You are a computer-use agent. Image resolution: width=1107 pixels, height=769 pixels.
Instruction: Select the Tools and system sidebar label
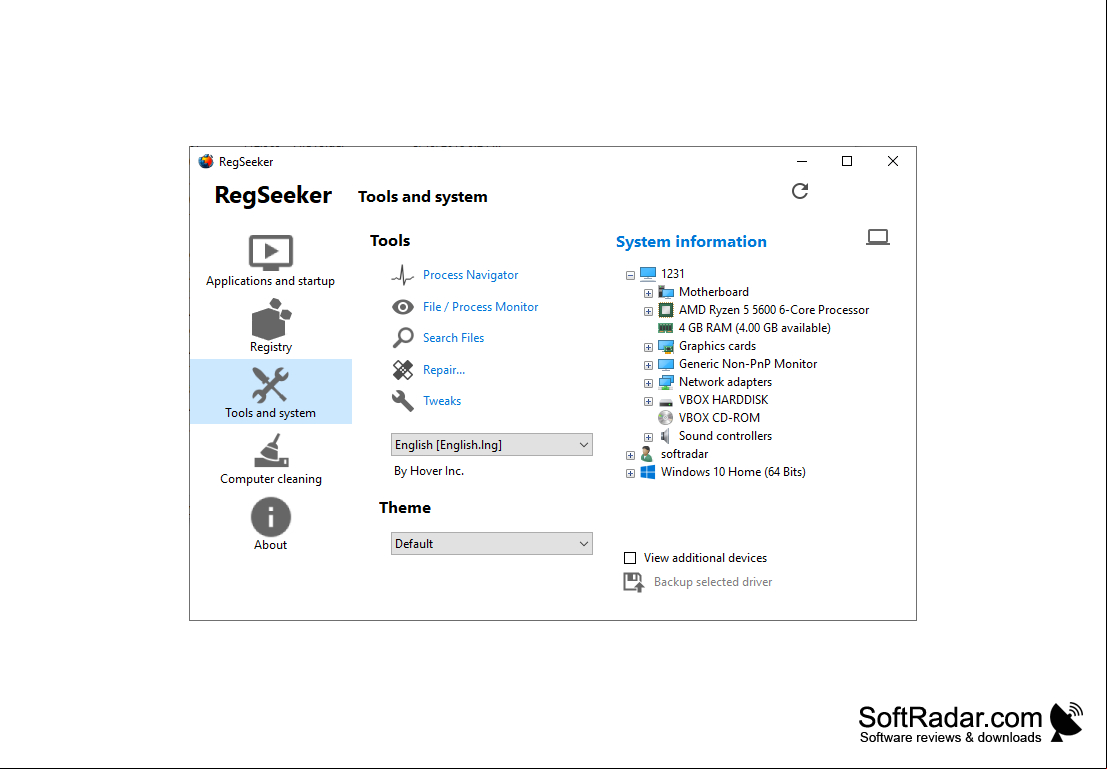[270, 413]
